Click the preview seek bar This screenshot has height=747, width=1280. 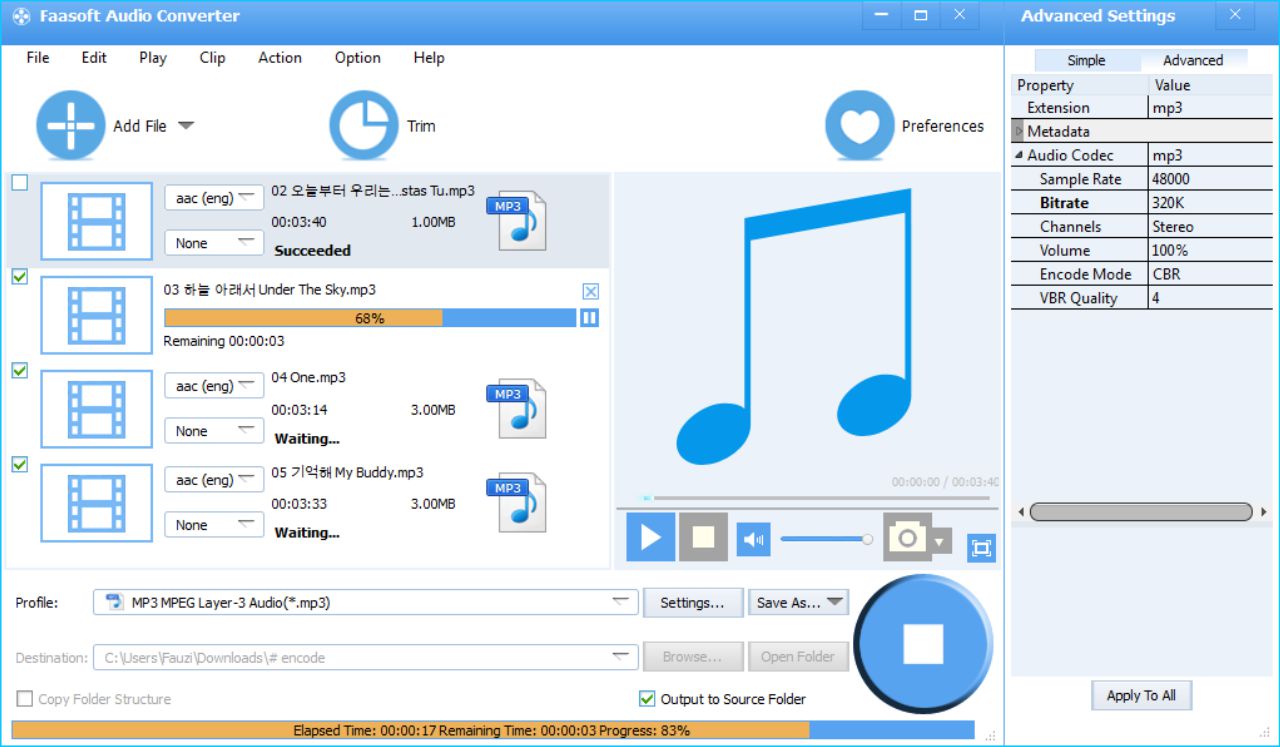click(x=816, y=498)
